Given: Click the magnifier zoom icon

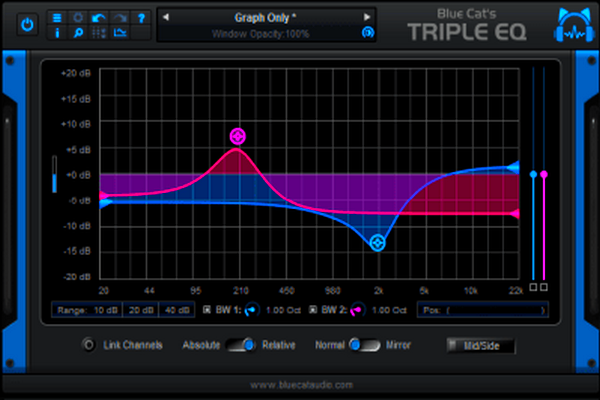Looking at the screenshot, I should click(x=78, y=33).
